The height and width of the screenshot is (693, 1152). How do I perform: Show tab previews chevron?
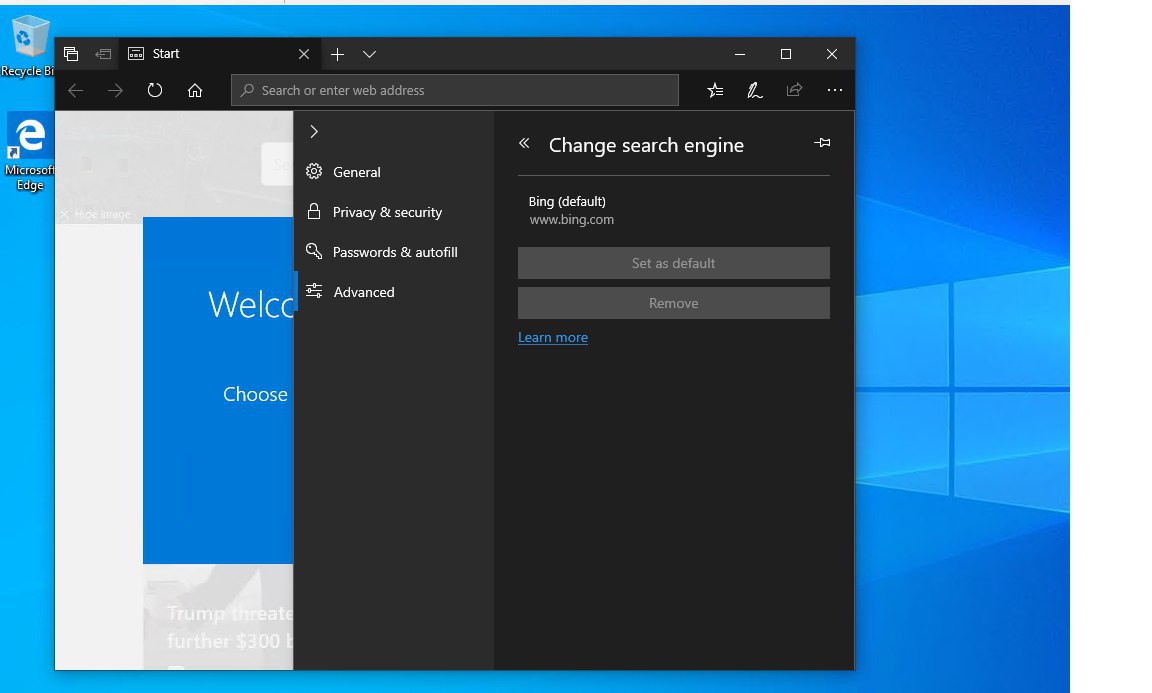click(x=370, y=54)
